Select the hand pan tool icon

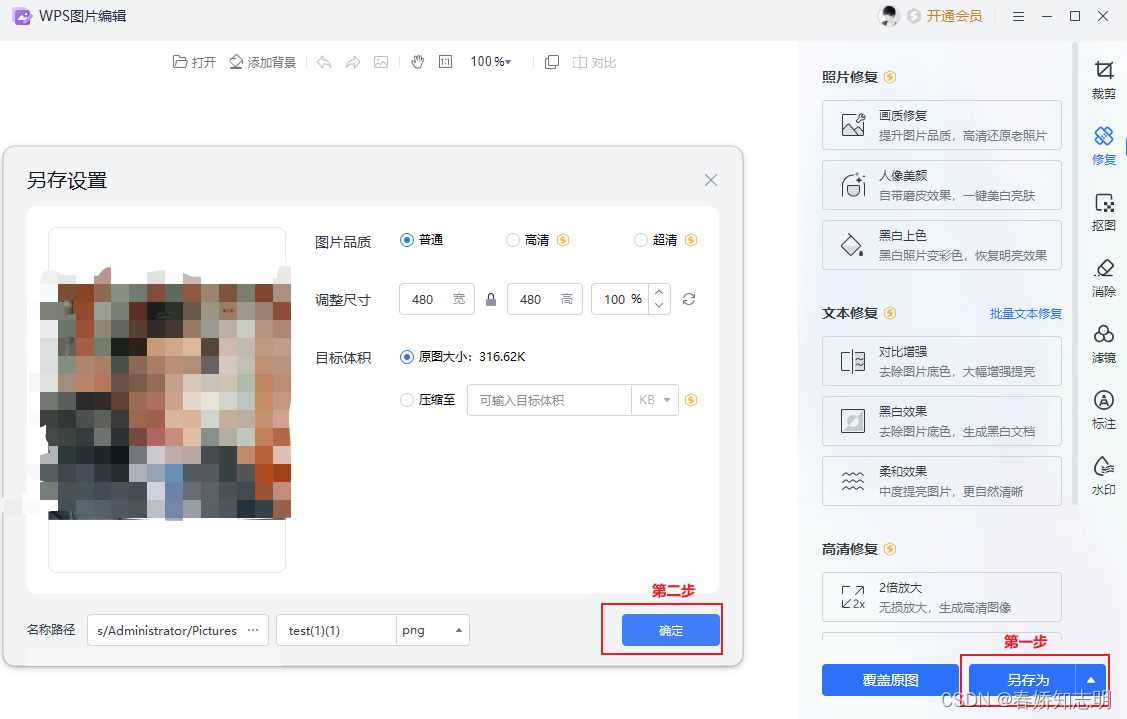(x=418, y=63)
